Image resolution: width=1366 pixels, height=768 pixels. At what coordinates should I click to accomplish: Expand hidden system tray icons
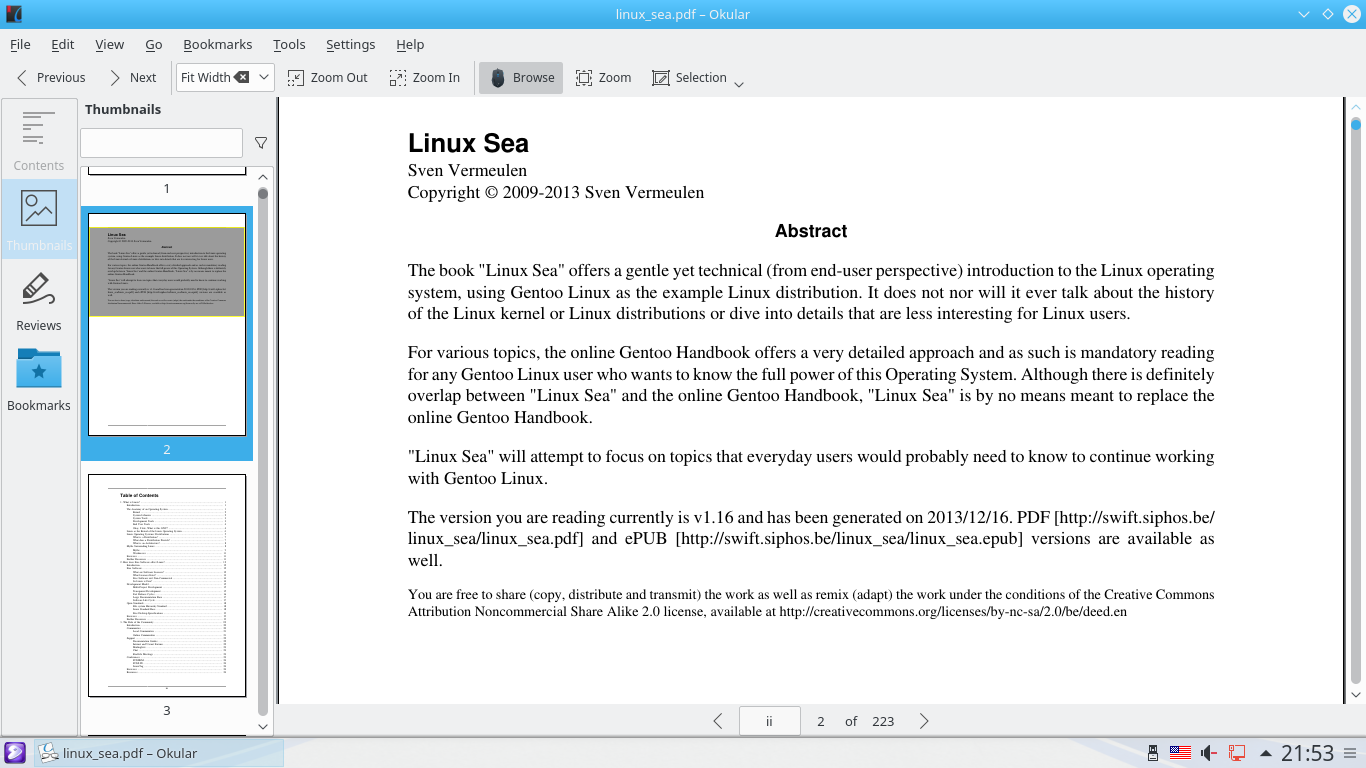1265,753
